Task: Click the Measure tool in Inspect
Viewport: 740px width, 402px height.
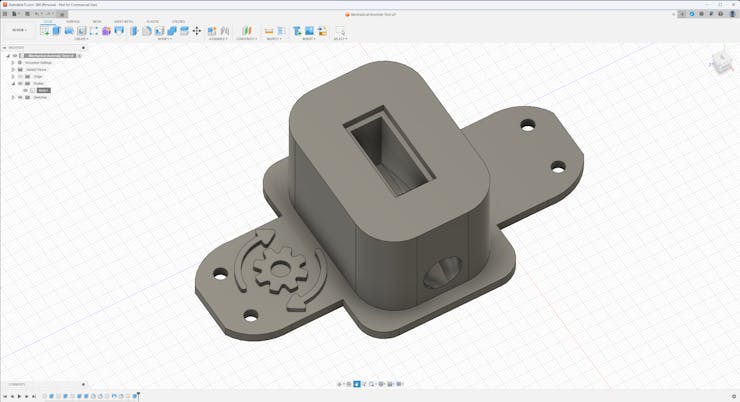Action: click(269, 31)
